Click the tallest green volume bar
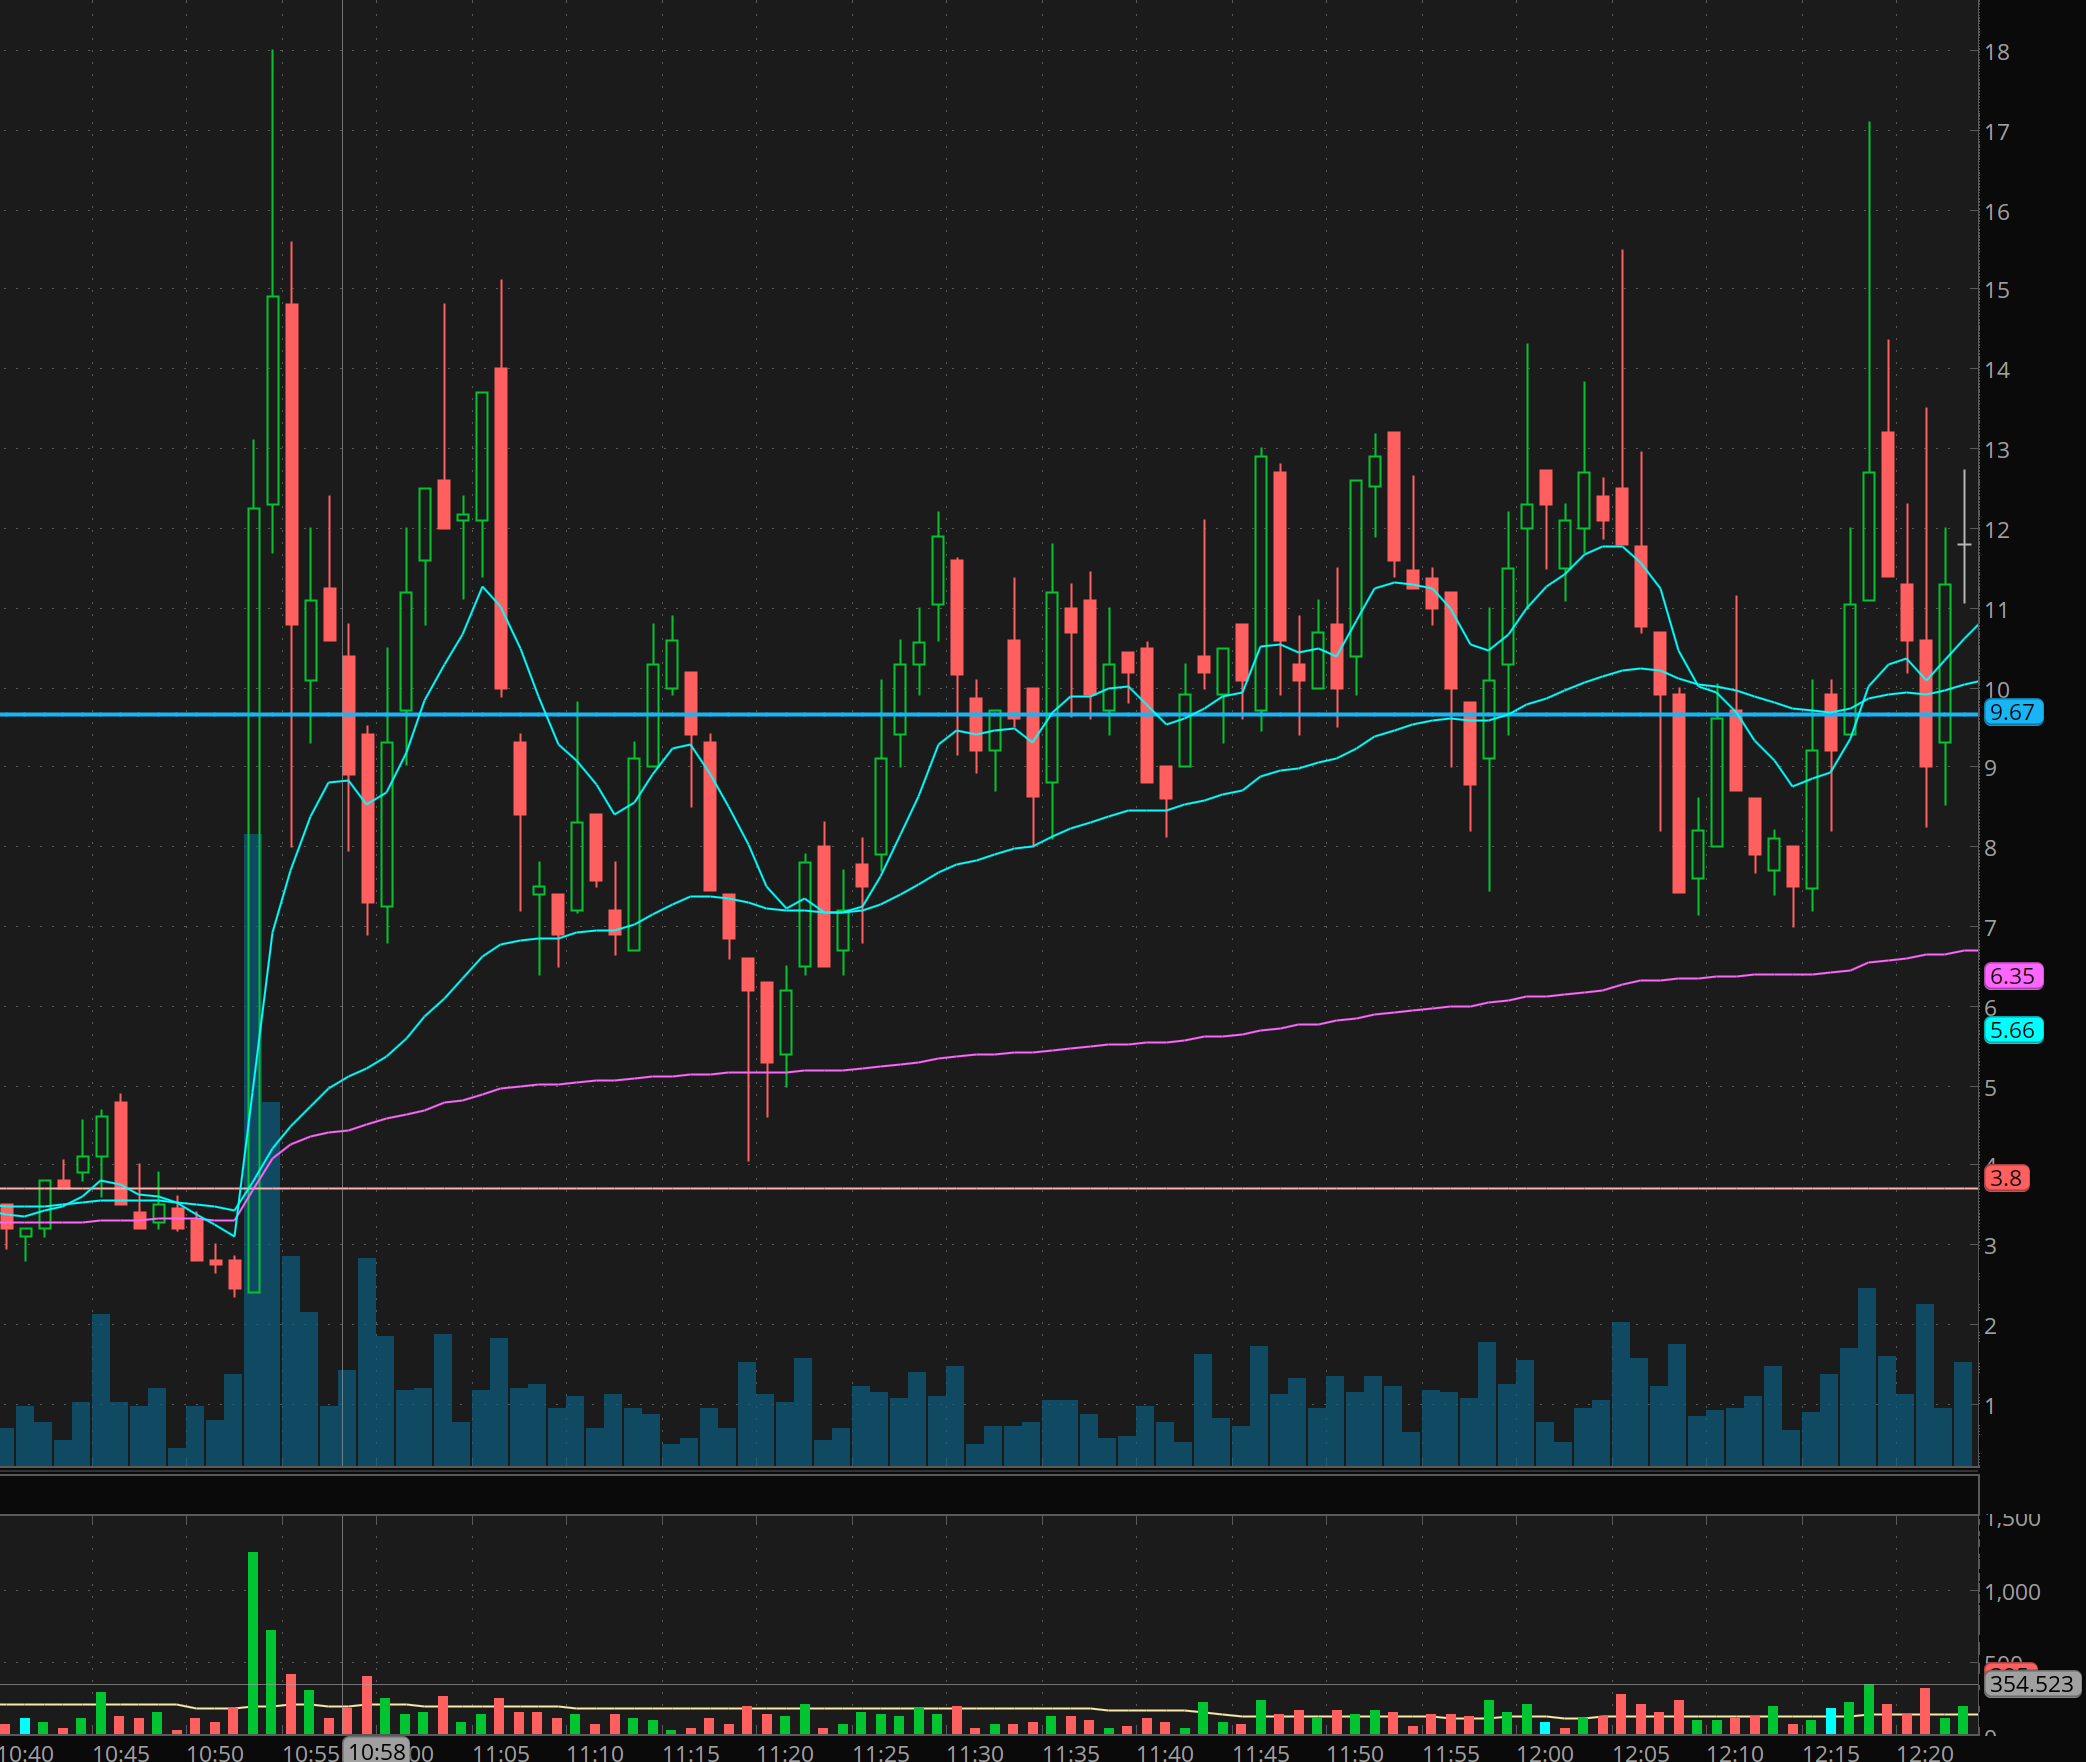This screenshot has height=1762, width=2086. coord(253,1640)
